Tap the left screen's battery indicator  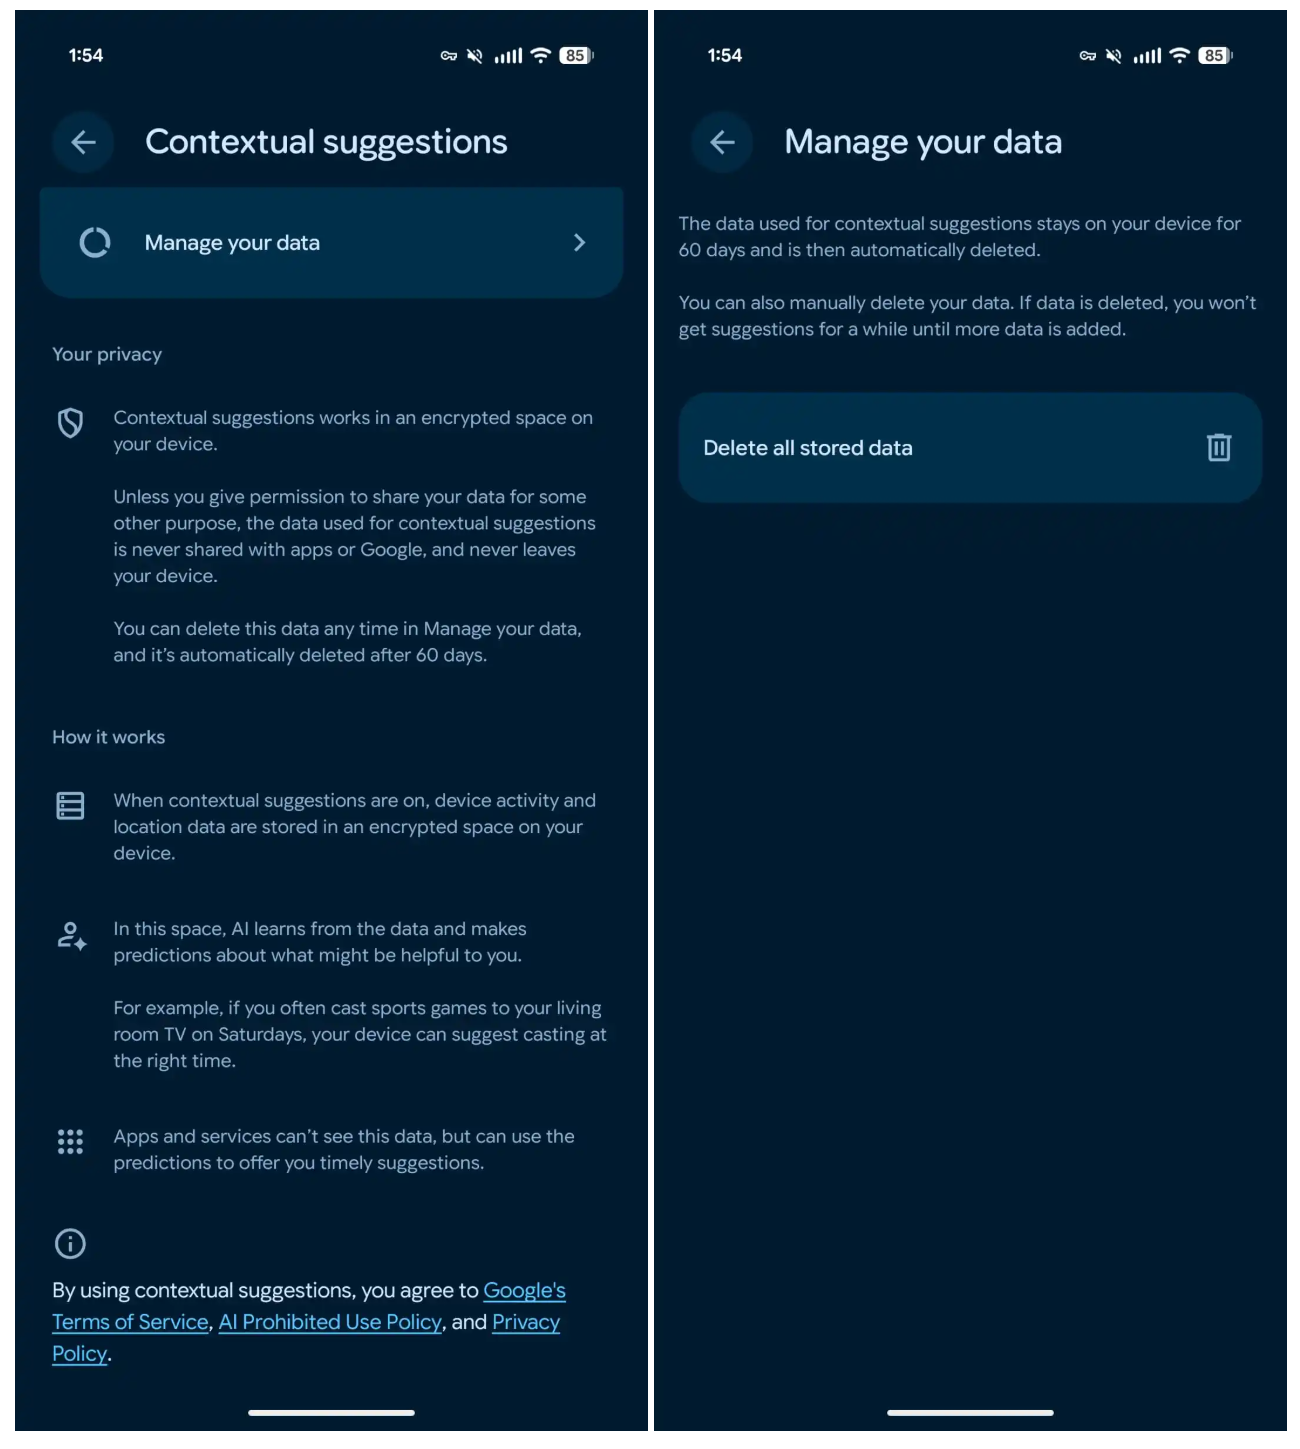pos(576,56)
